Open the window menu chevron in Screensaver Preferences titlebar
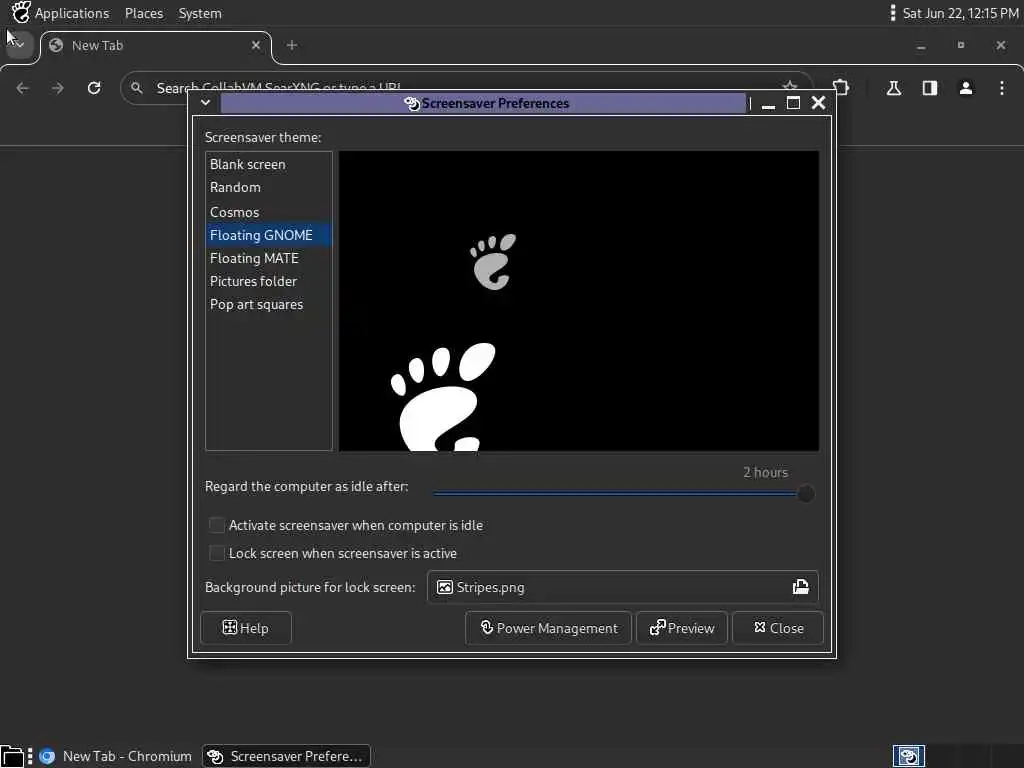 205,103
